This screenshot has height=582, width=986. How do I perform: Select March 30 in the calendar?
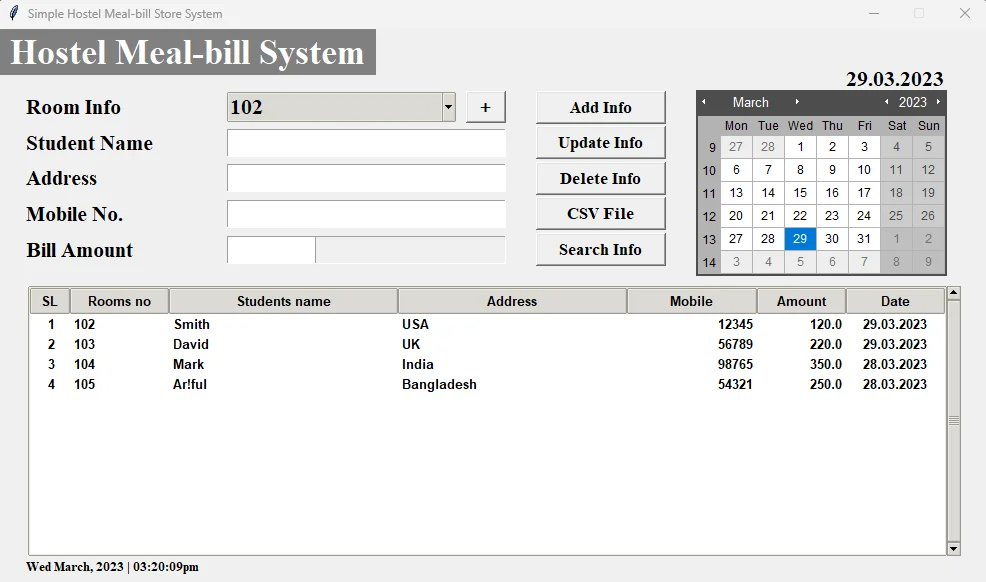point(832,239)
